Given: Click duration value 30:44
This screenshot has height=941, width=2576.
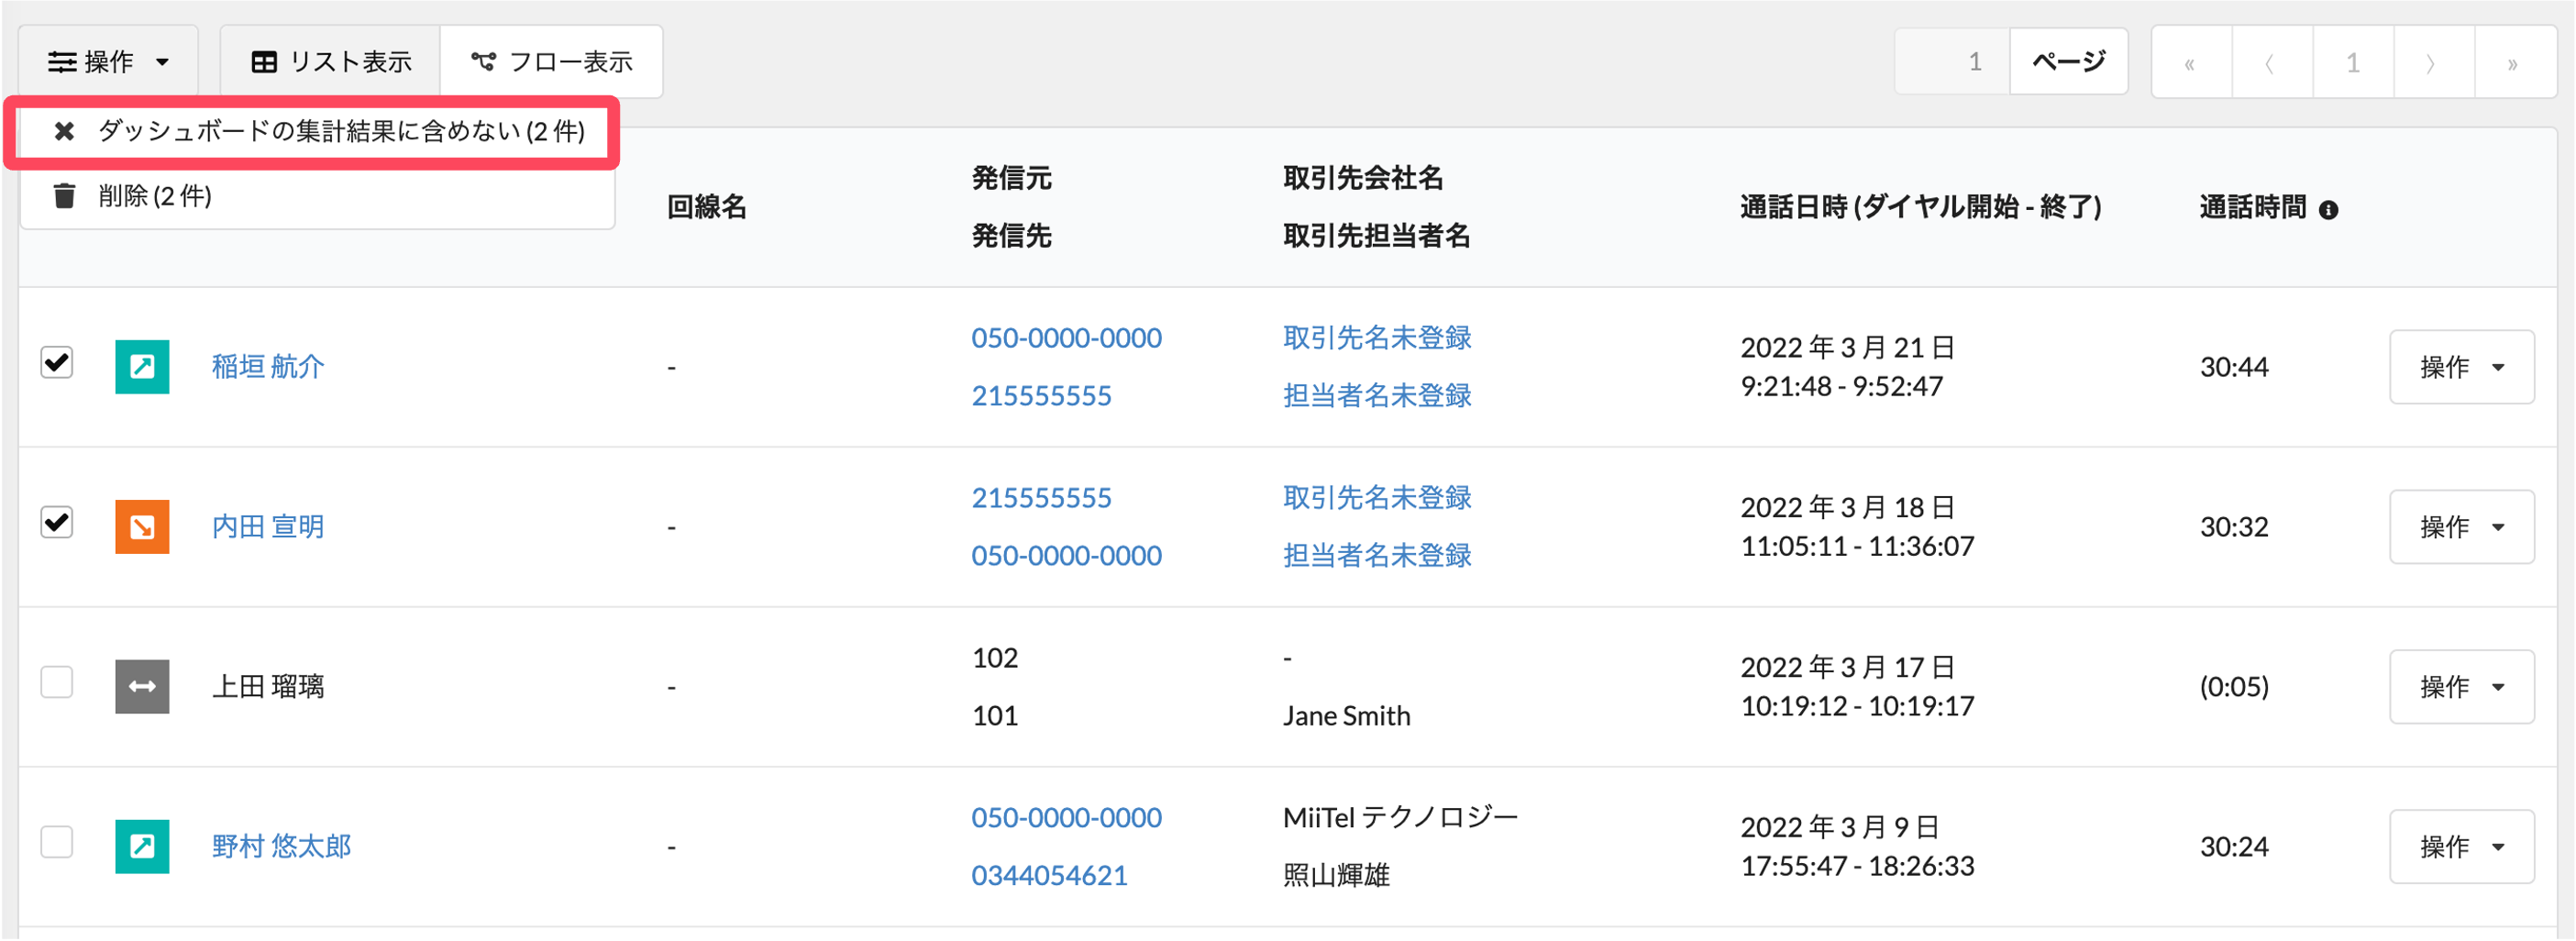Looking at the screenshot, I should point(2234,367).
